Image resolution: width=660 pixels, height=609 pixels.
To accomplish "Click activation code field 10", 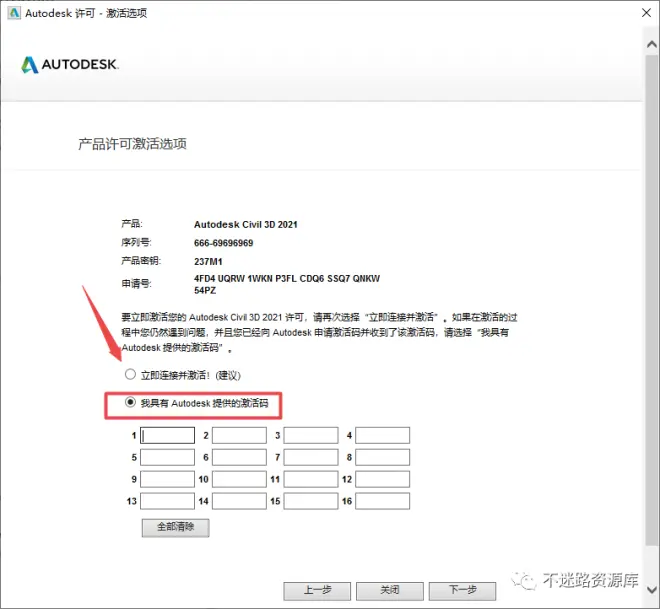I will coord(239,479).
